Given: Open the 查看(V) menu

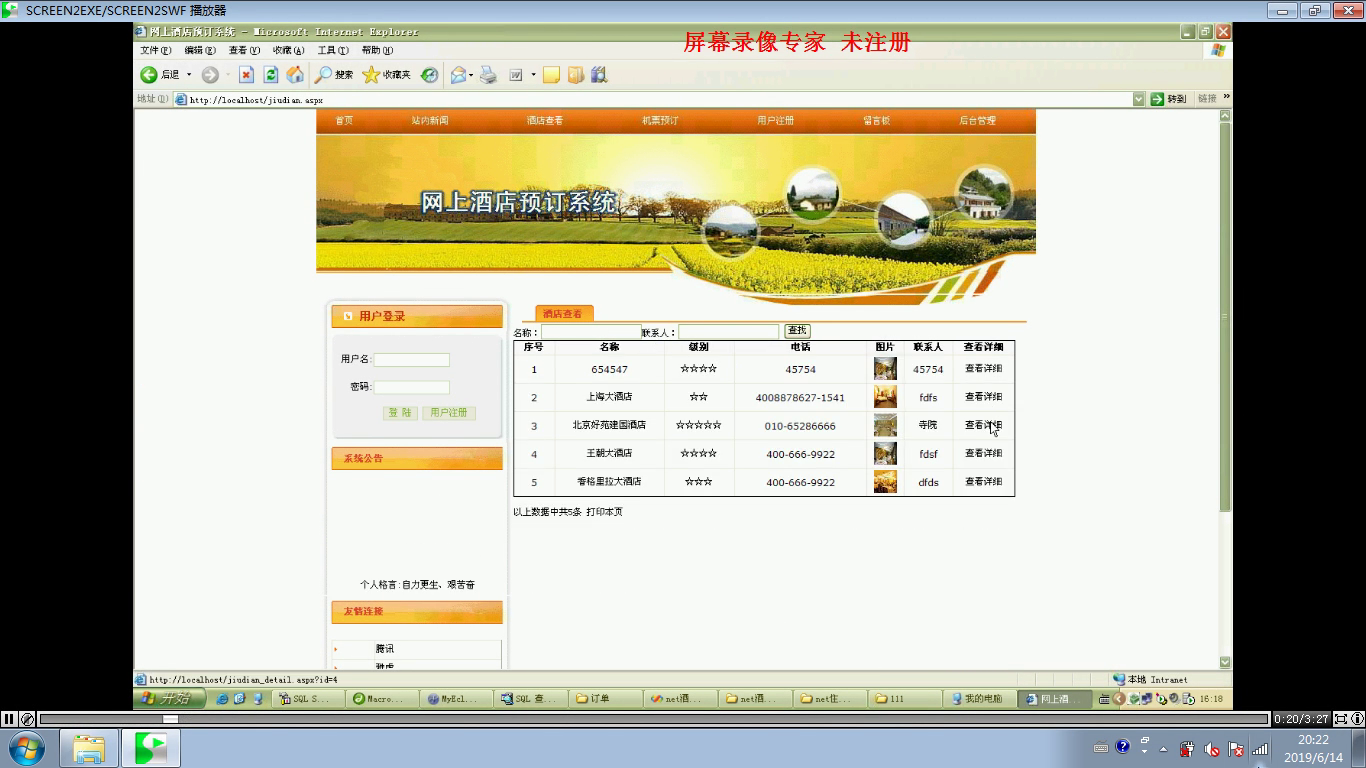Looking at the screenshot, I should coord(244,50).
